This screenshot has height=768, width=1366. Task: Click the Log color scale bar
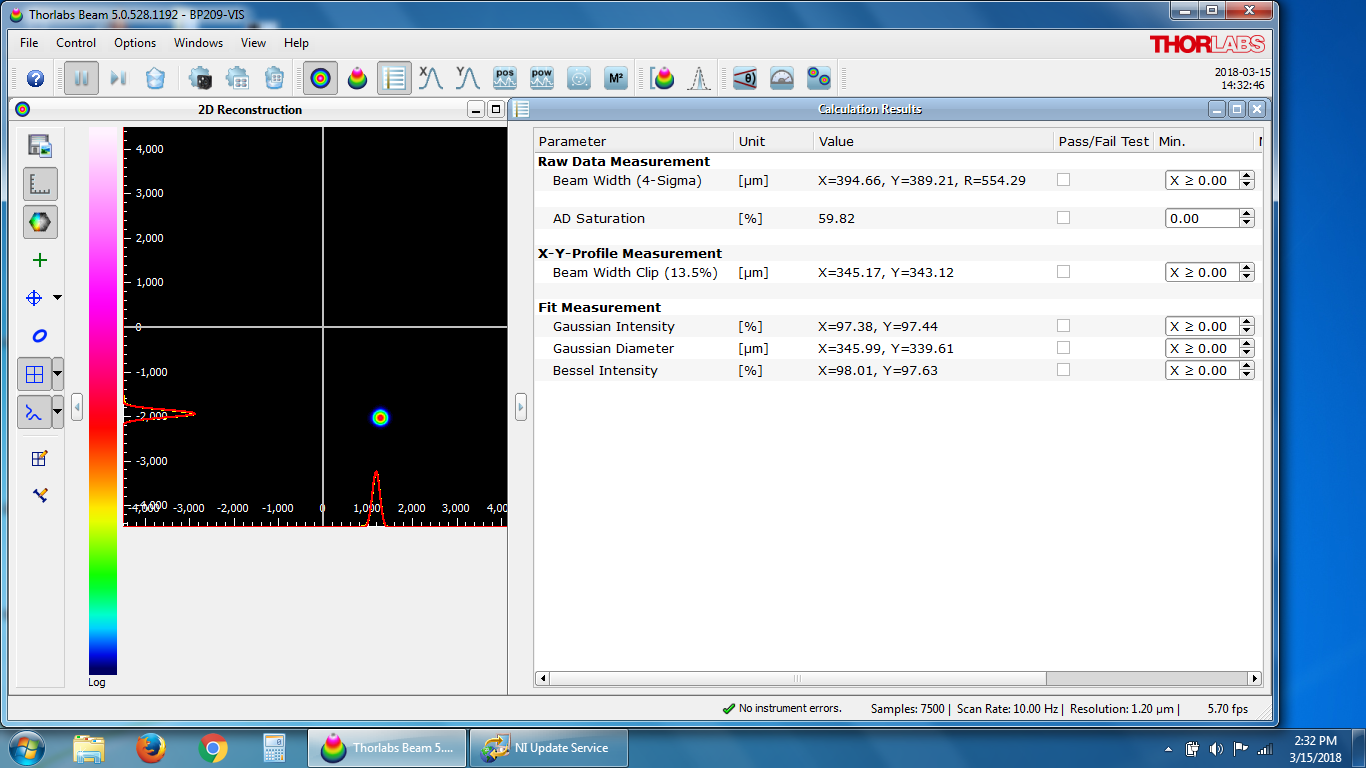pyautogui.click(x=102, y=401)
